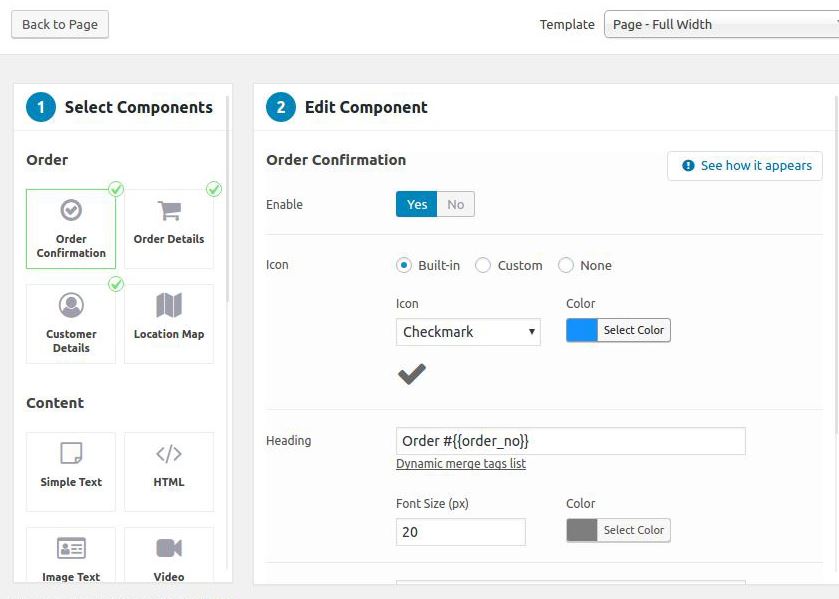This screenshot has height=599, width=839.
Task: Switch Enable toggle to No
Action: 455,204
